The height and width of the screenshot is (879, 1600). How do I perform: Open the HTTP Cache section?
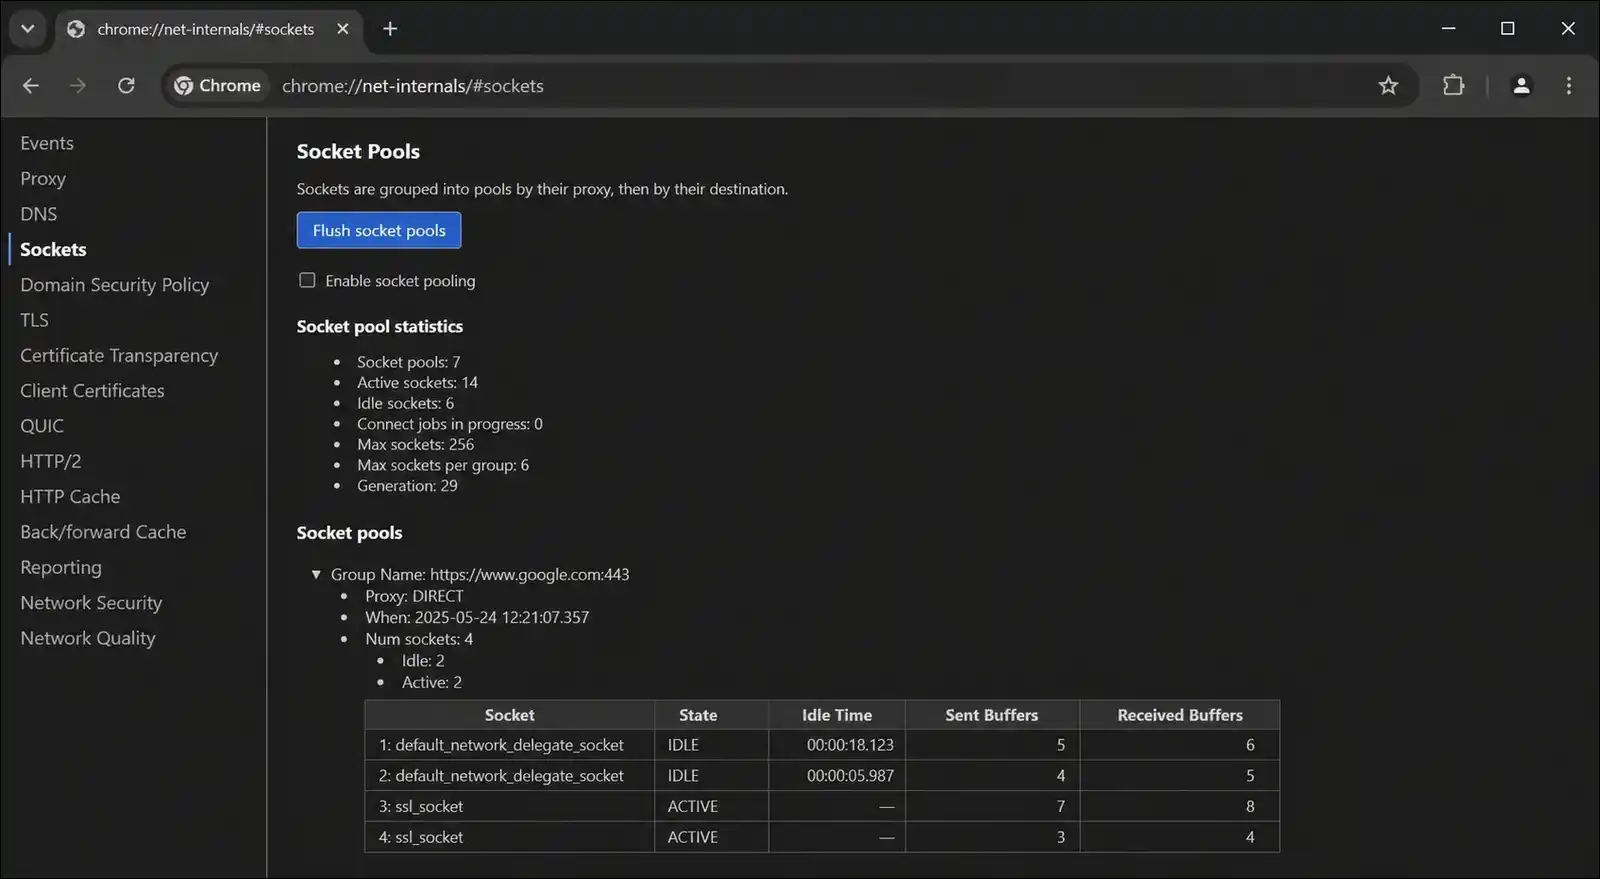[x=70, y=497]
